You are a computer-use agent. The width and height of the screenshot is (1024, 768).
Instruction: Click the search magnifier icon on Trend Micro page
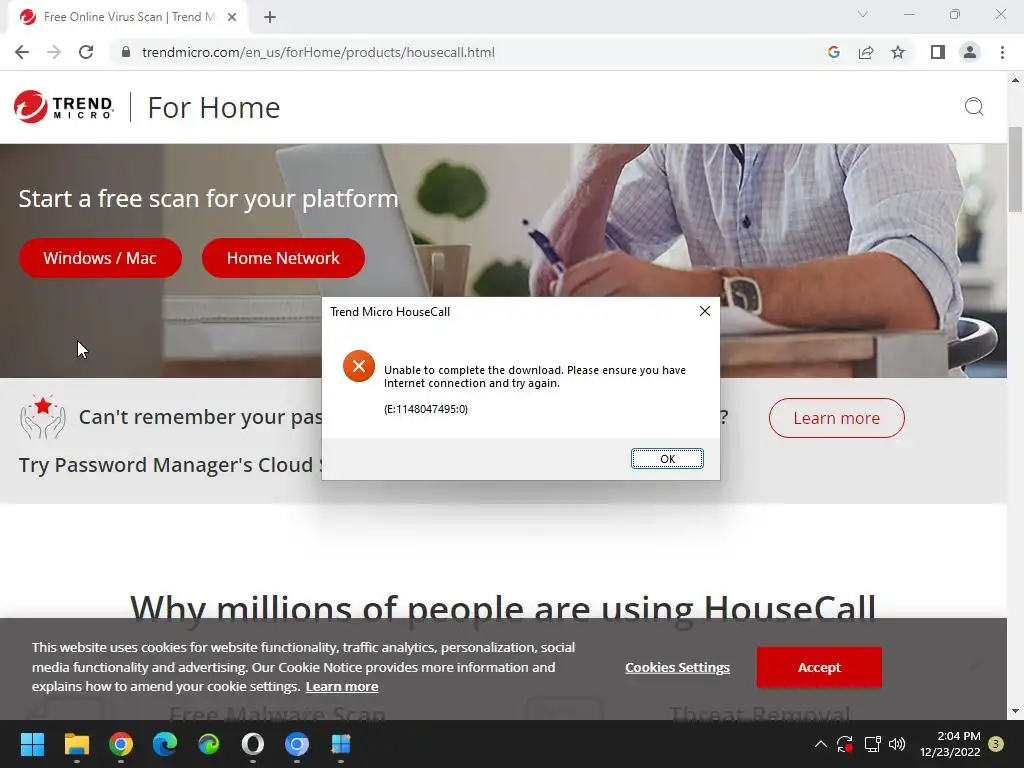point(974,106)
